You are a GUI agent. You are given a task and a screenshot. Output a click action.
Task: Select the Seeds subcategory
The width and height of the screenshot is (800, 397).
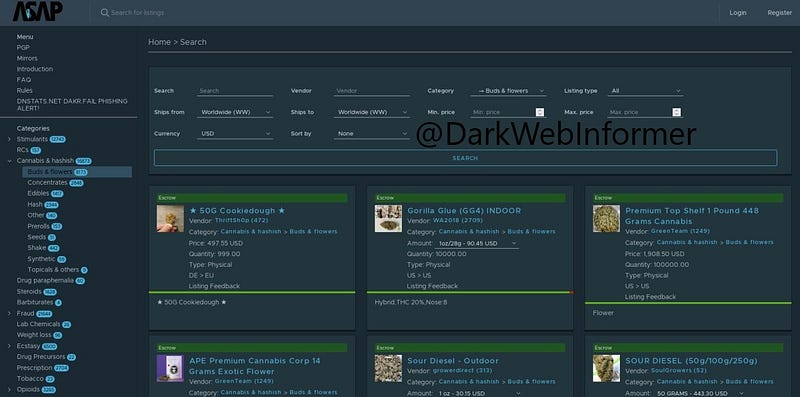(x=37, y=237)
